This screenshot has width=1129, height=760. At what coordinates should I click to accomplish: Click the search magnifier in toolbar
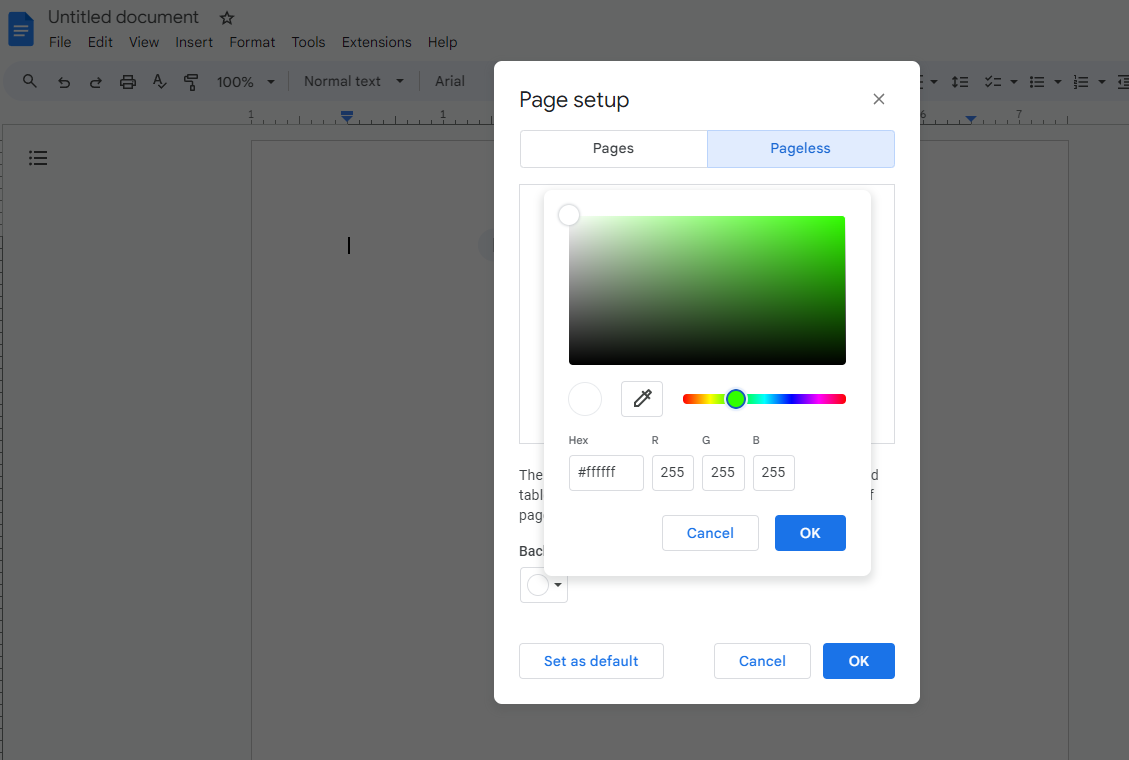[x=30, y=81]
